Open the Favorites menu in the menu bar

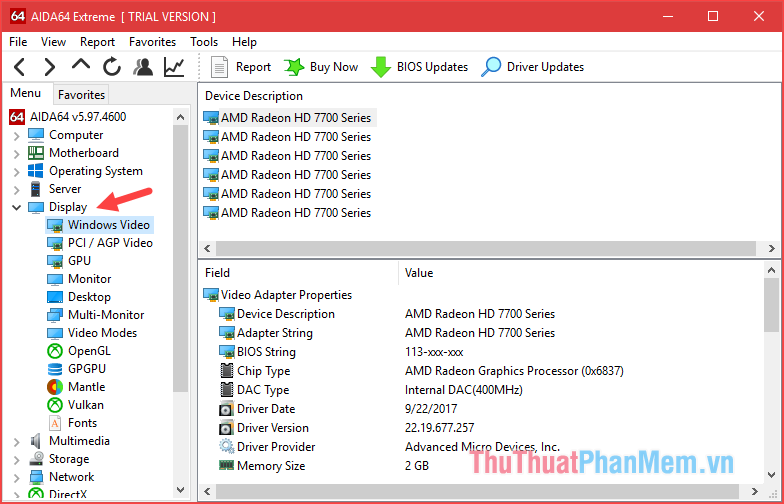[152, 42]
